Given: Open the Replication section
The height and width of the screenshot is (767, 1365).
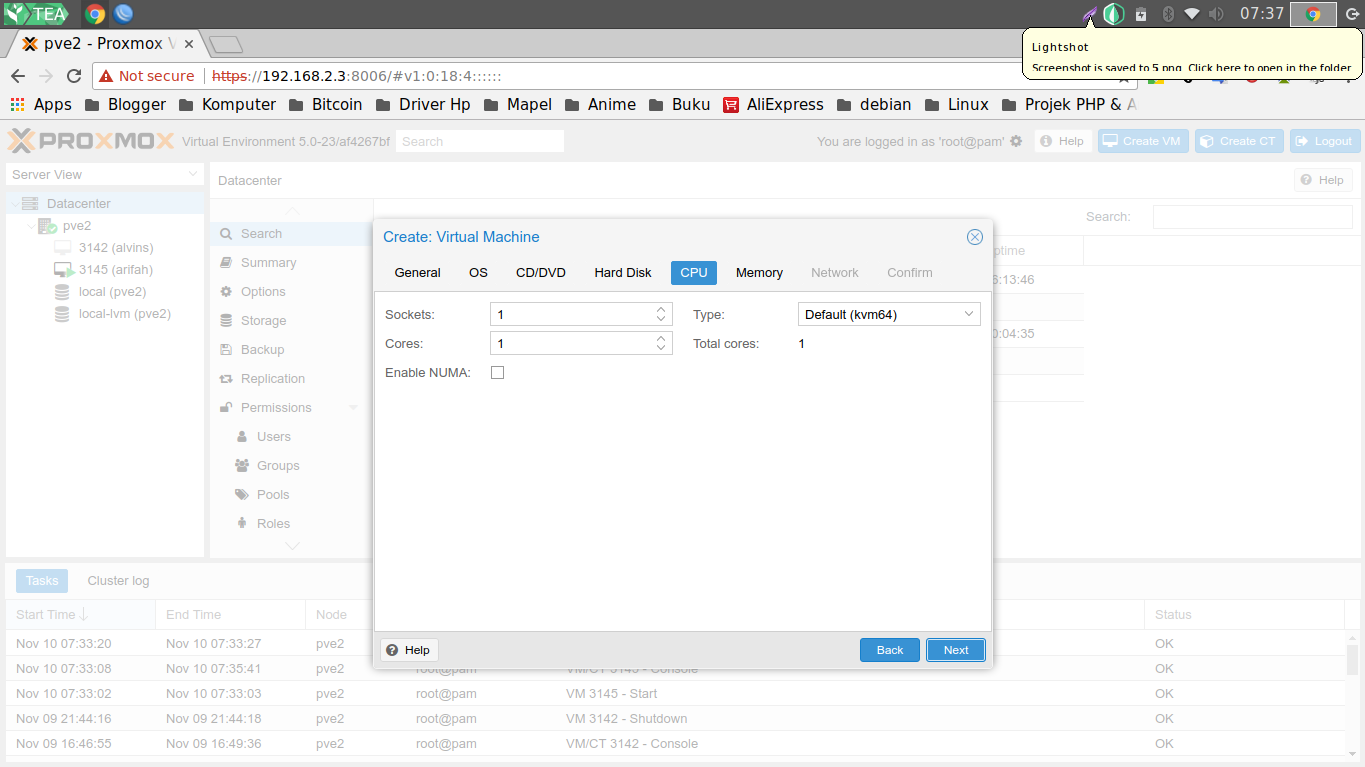Looking at the screenshot, I should [x=290, y=378].
